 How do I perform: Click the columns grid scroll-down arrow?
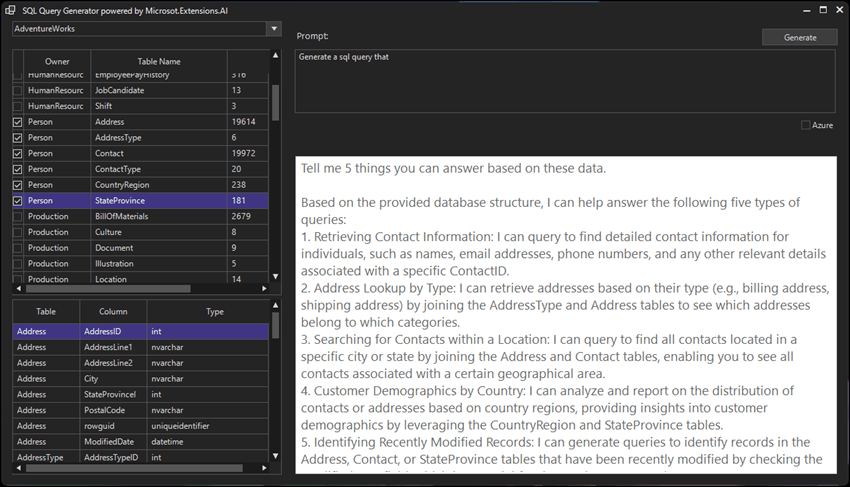[x=276, y=456]
